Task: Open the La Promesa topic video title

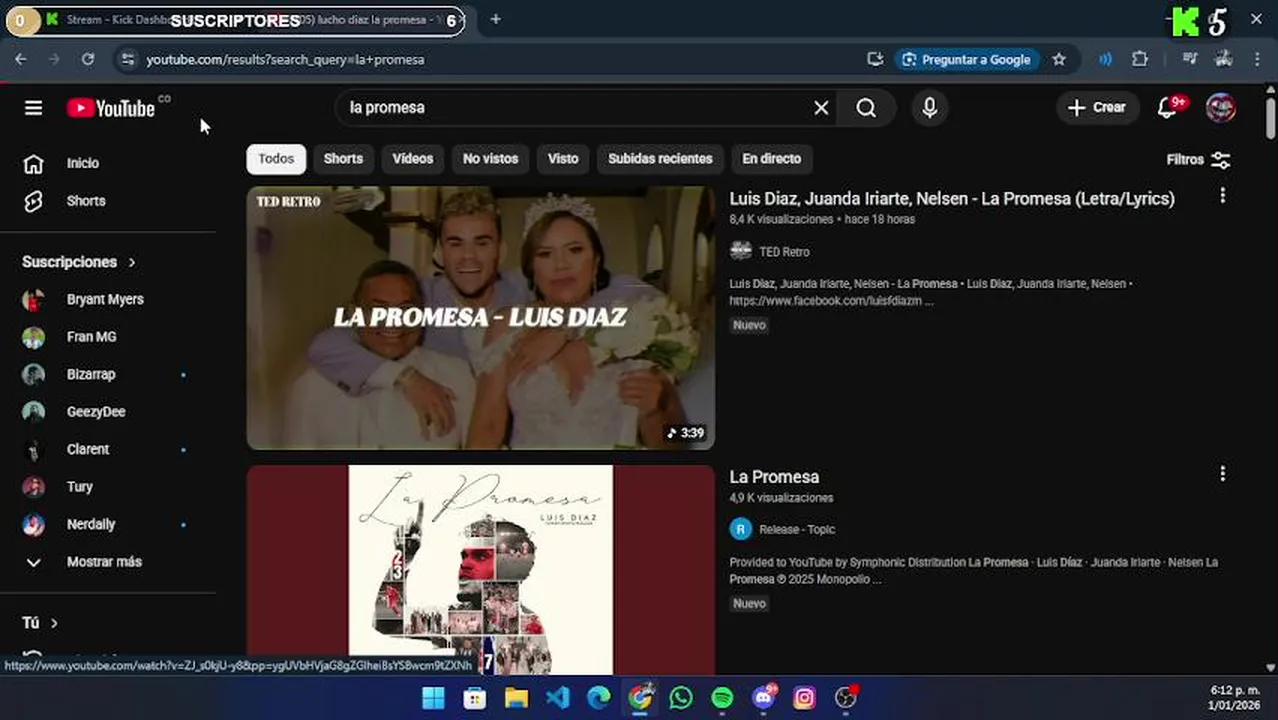Action: pos(774,477)
